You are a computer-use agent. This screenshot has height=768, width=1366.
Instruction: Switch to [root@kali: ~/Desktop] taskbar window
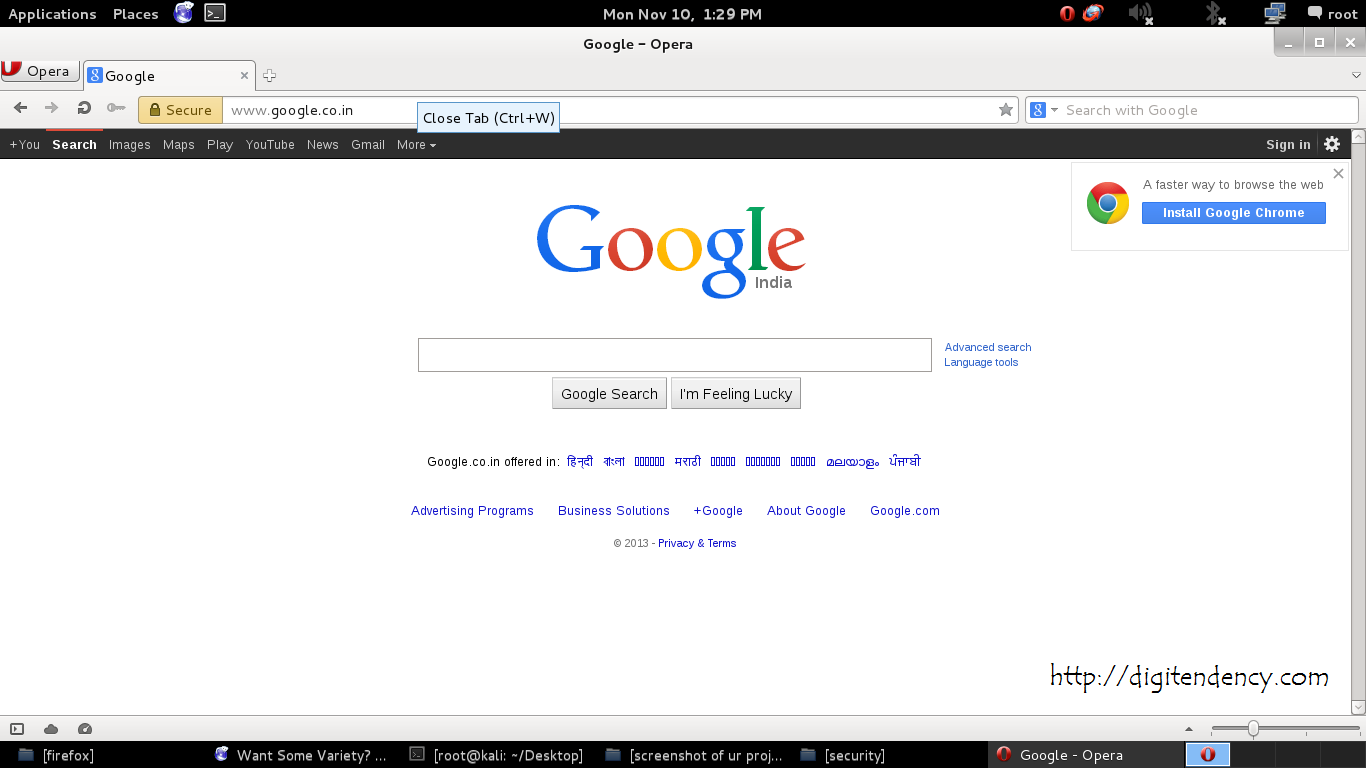497,755
